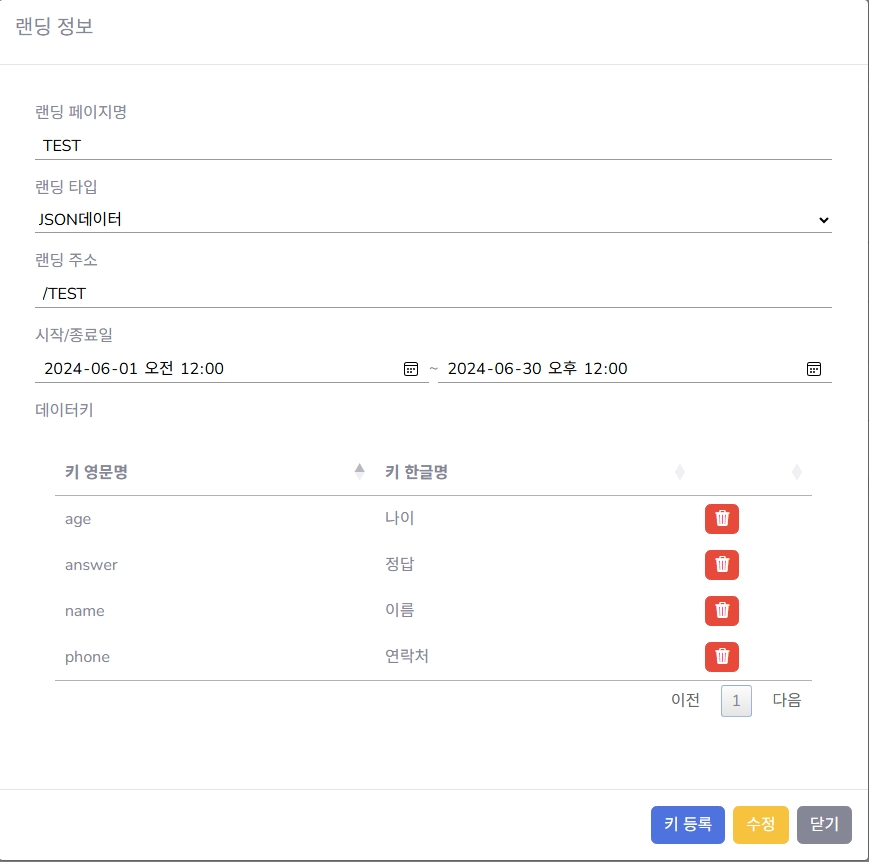
Task: Click the 랜딩 페이지명 TEST input field
Action: 433,146
